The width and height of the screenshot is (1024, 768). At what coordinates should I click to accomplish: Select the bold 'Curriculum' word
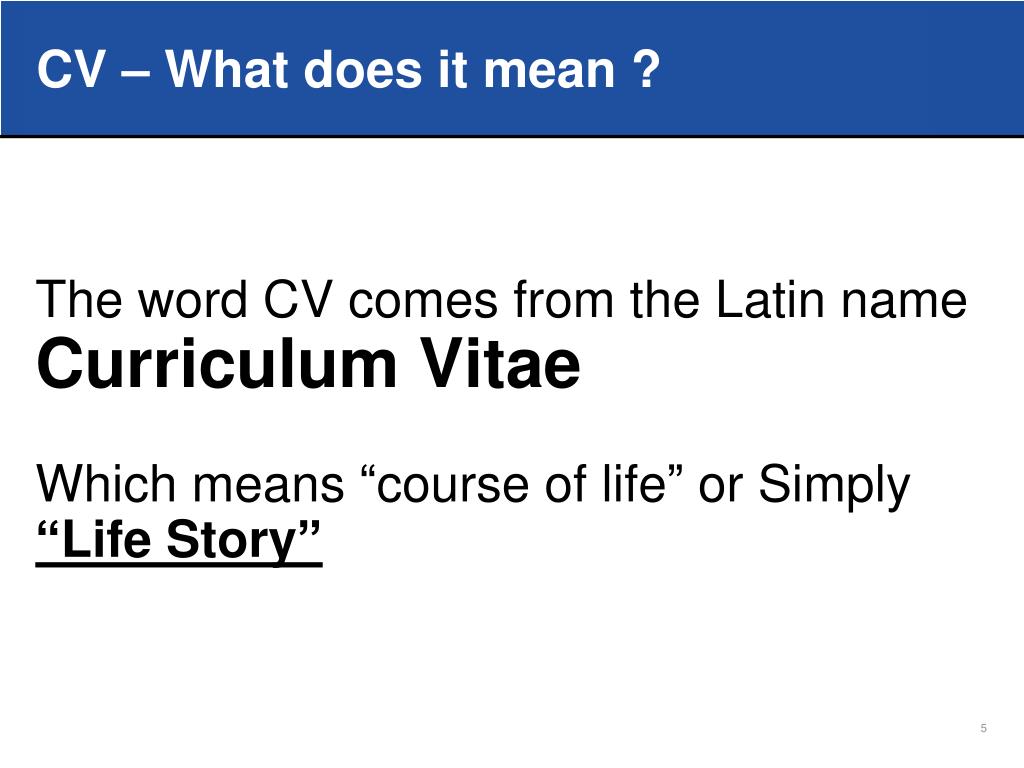click(x=217, y=363)
